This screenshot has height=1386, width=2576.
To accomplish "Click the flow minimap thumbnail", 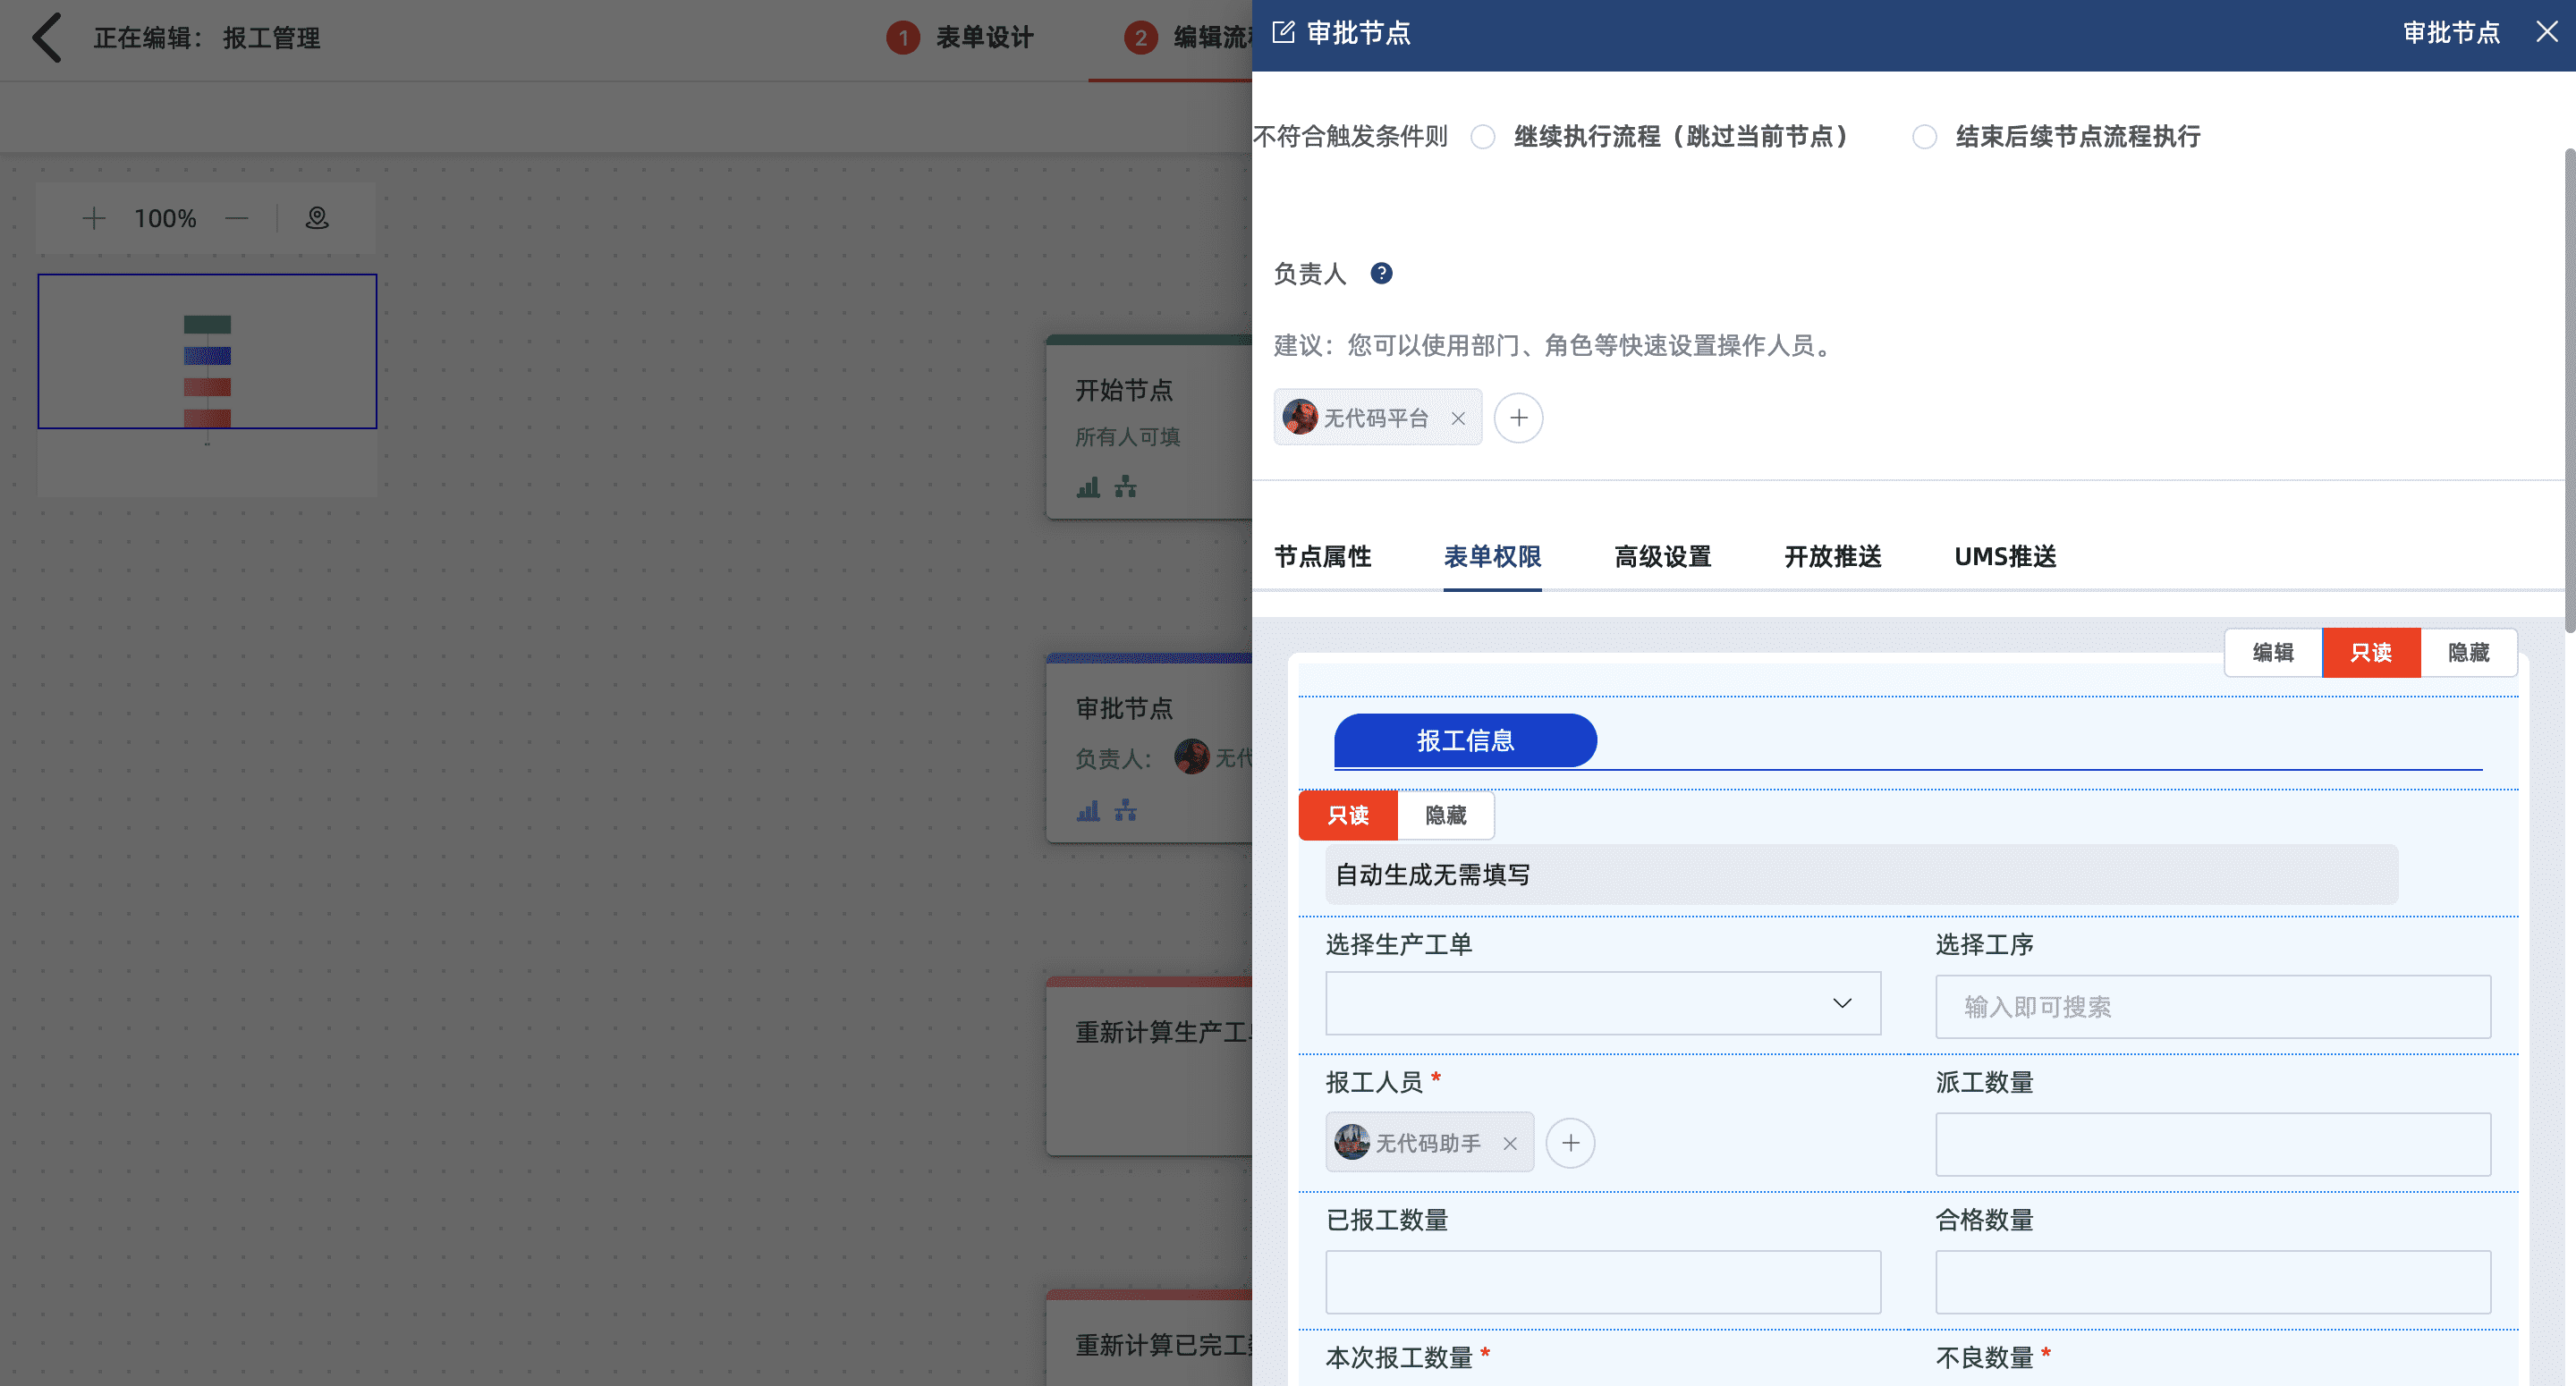I will point(207,352).
